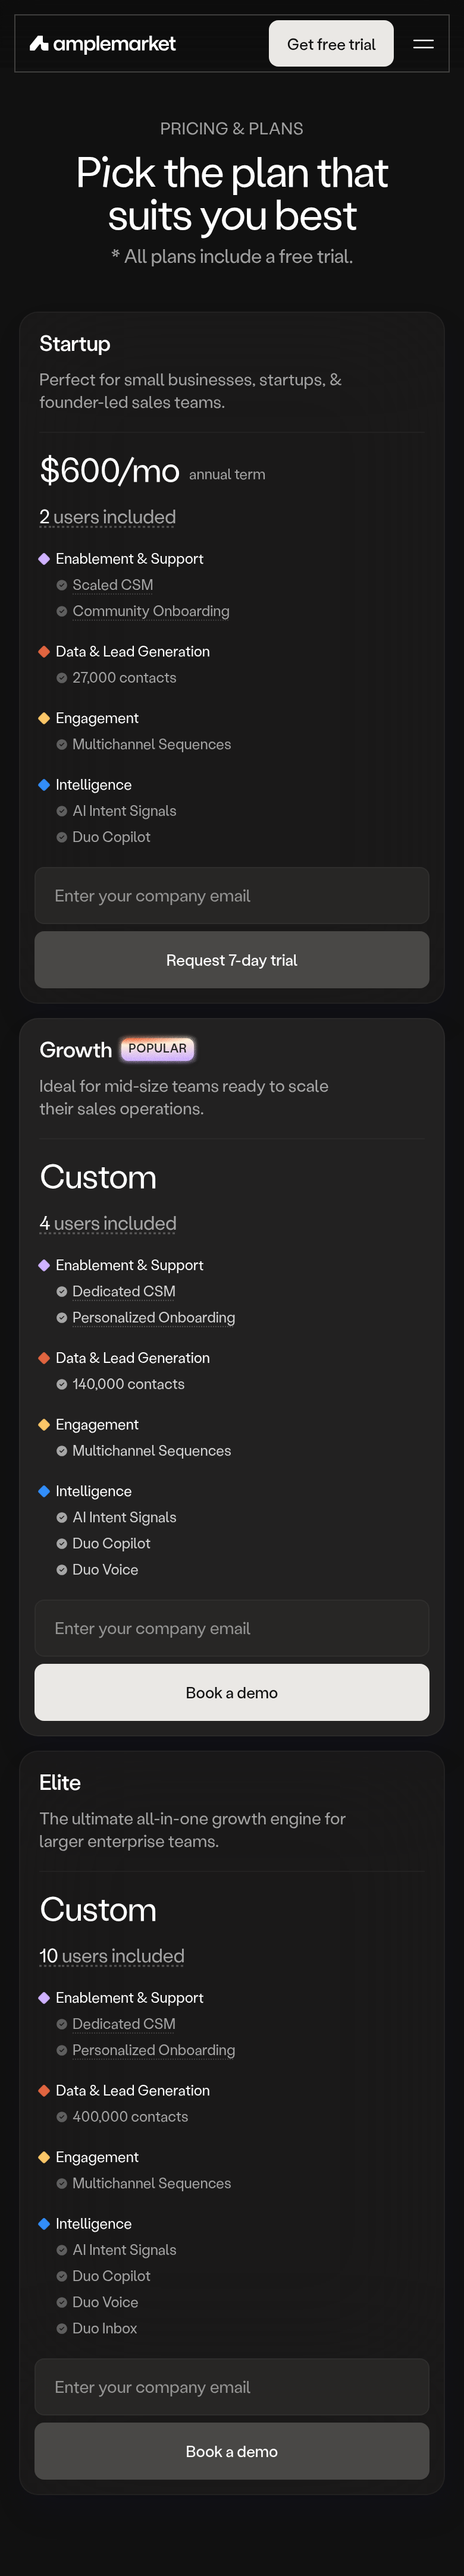Open the hamburger menu icon
This screenshot has width=464, height=2576.
(x=423, y=44)
